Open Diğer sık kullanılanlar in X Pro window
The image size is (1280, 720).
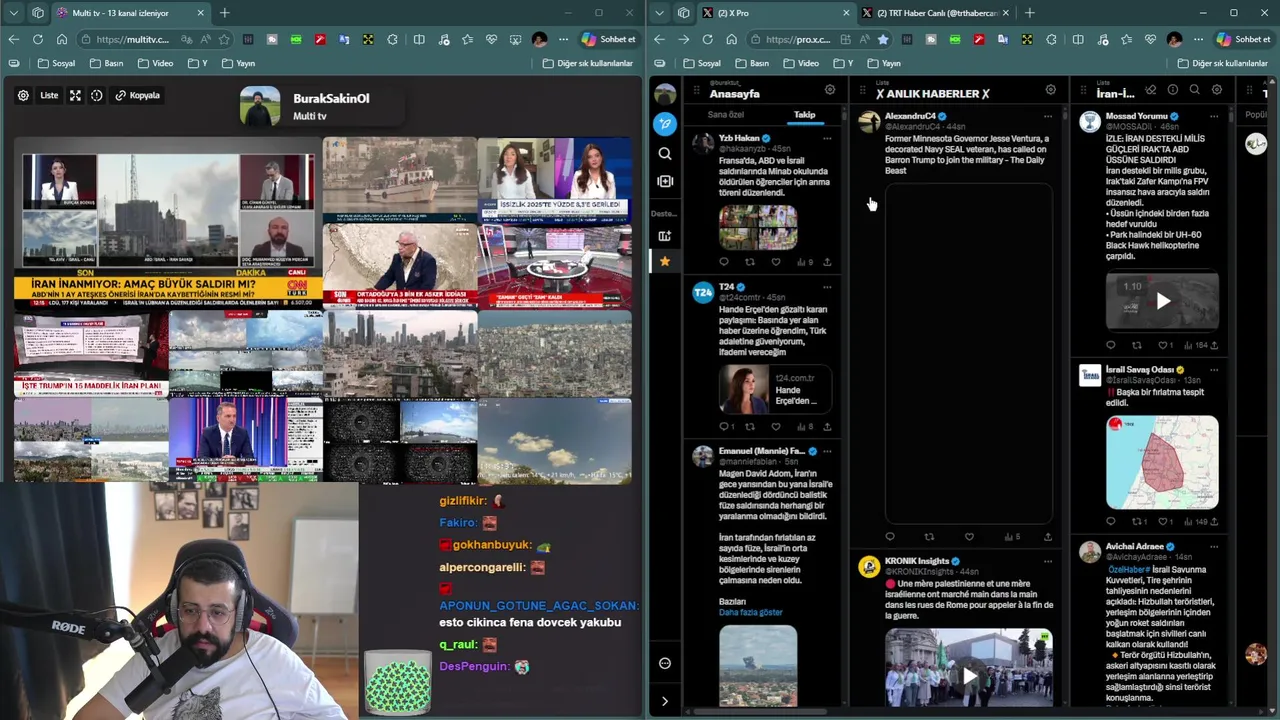coord(1223,63)
